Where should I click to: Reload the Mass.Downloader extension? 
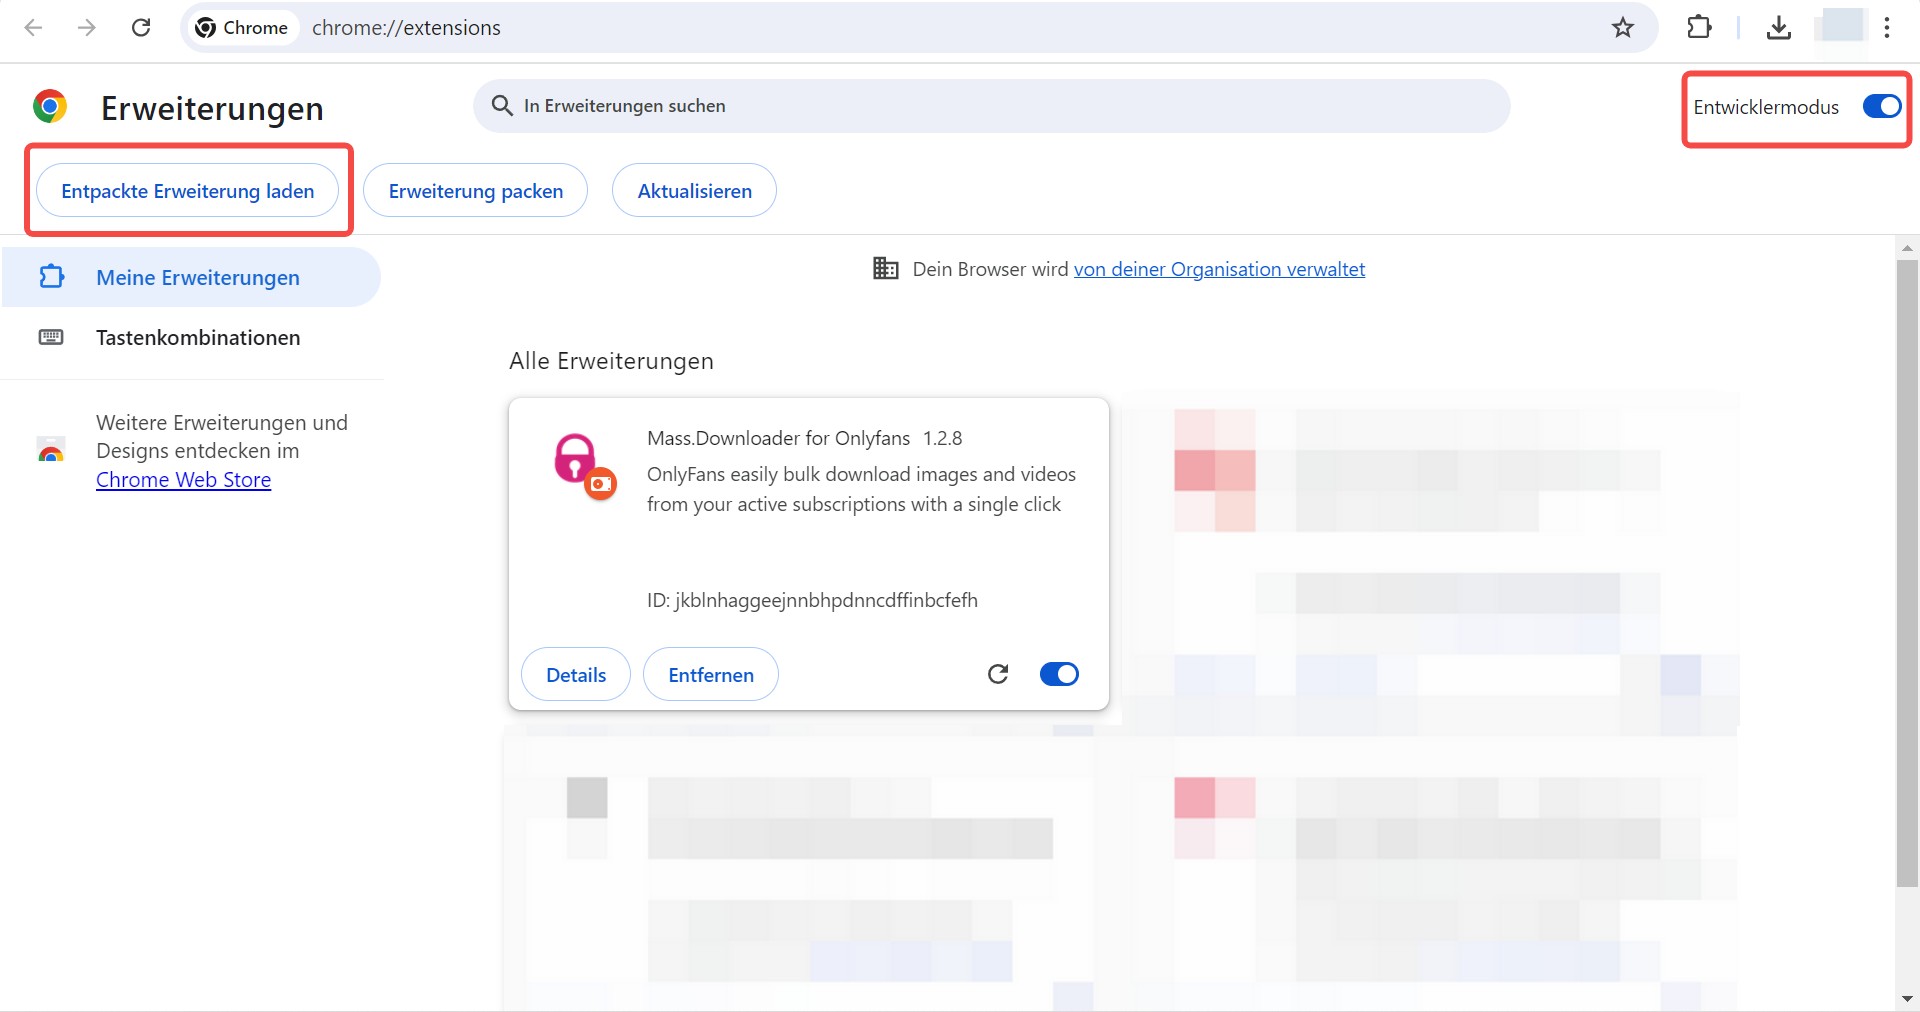998,674
